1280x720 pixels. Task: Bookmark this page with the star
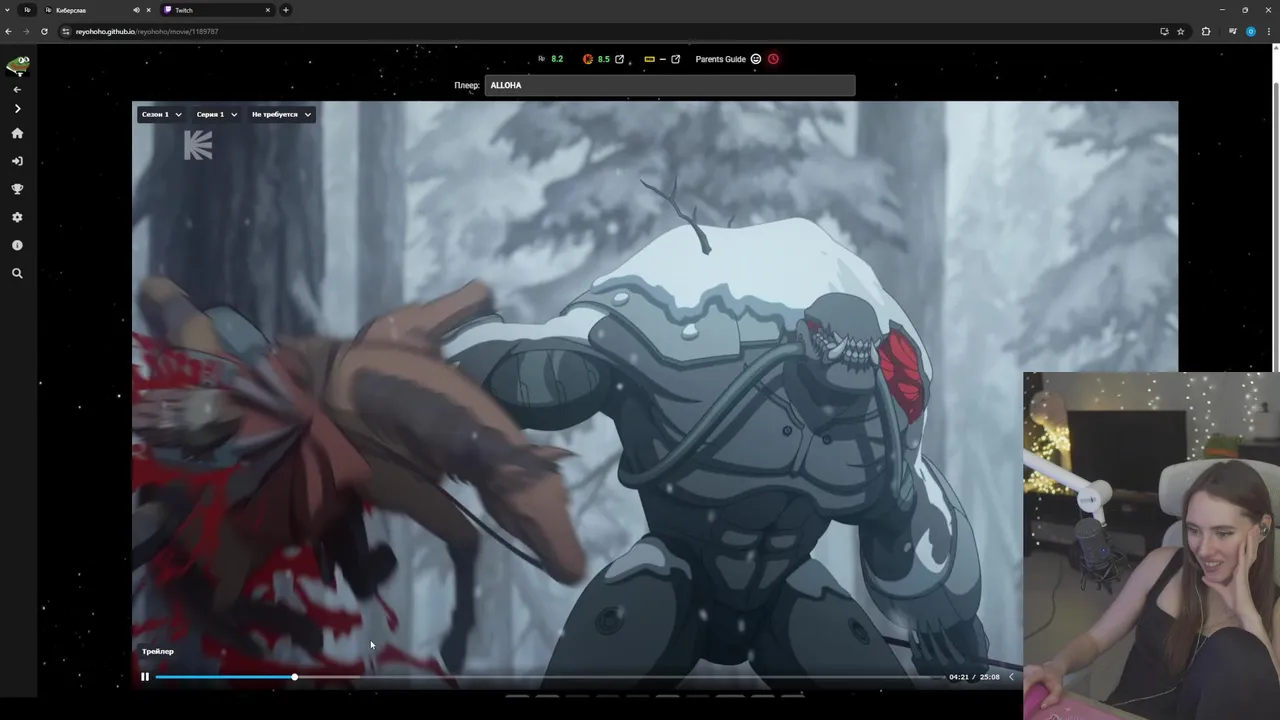[x=1181, y=31]
